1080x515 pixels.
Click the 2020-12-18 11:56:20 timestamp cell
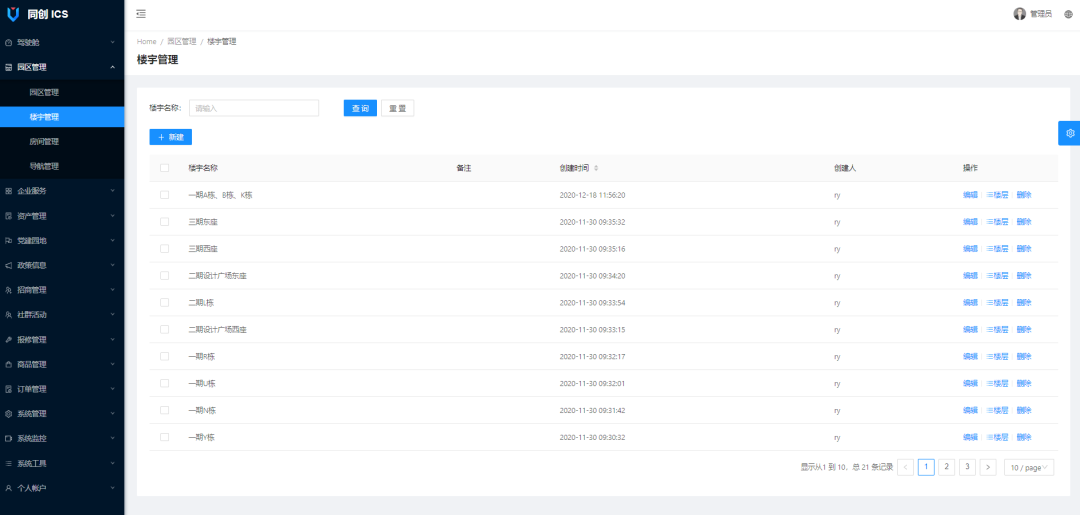click(x=592, y=195)
